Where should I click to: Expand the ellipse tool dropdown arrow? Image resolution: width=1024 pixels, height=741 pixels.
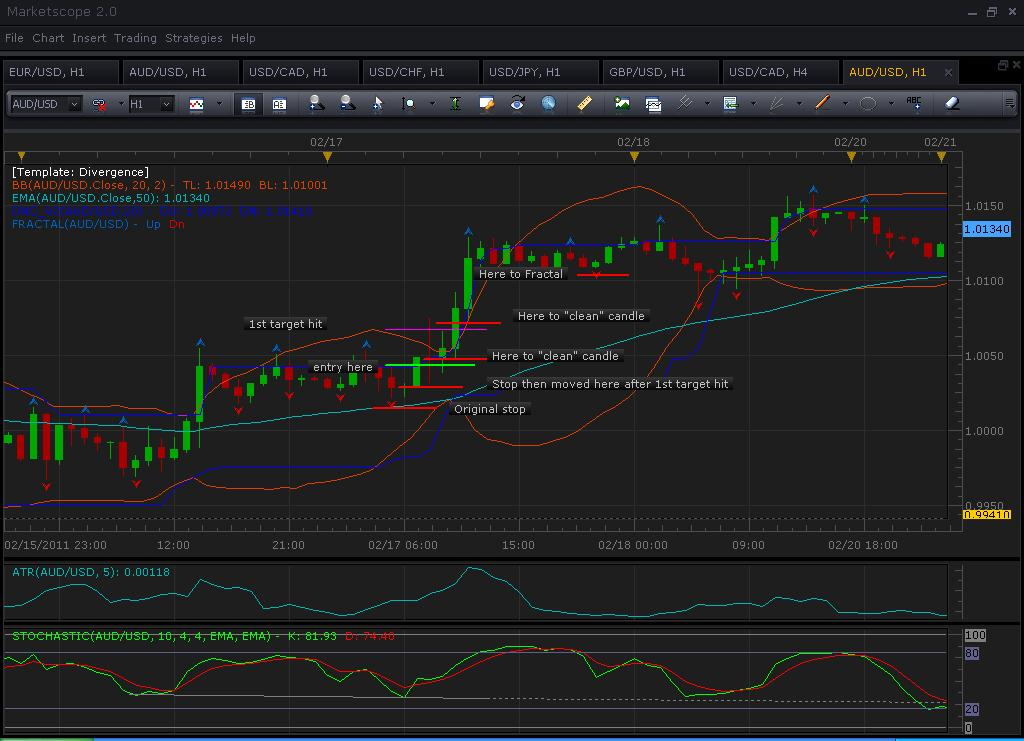point(891,104)
